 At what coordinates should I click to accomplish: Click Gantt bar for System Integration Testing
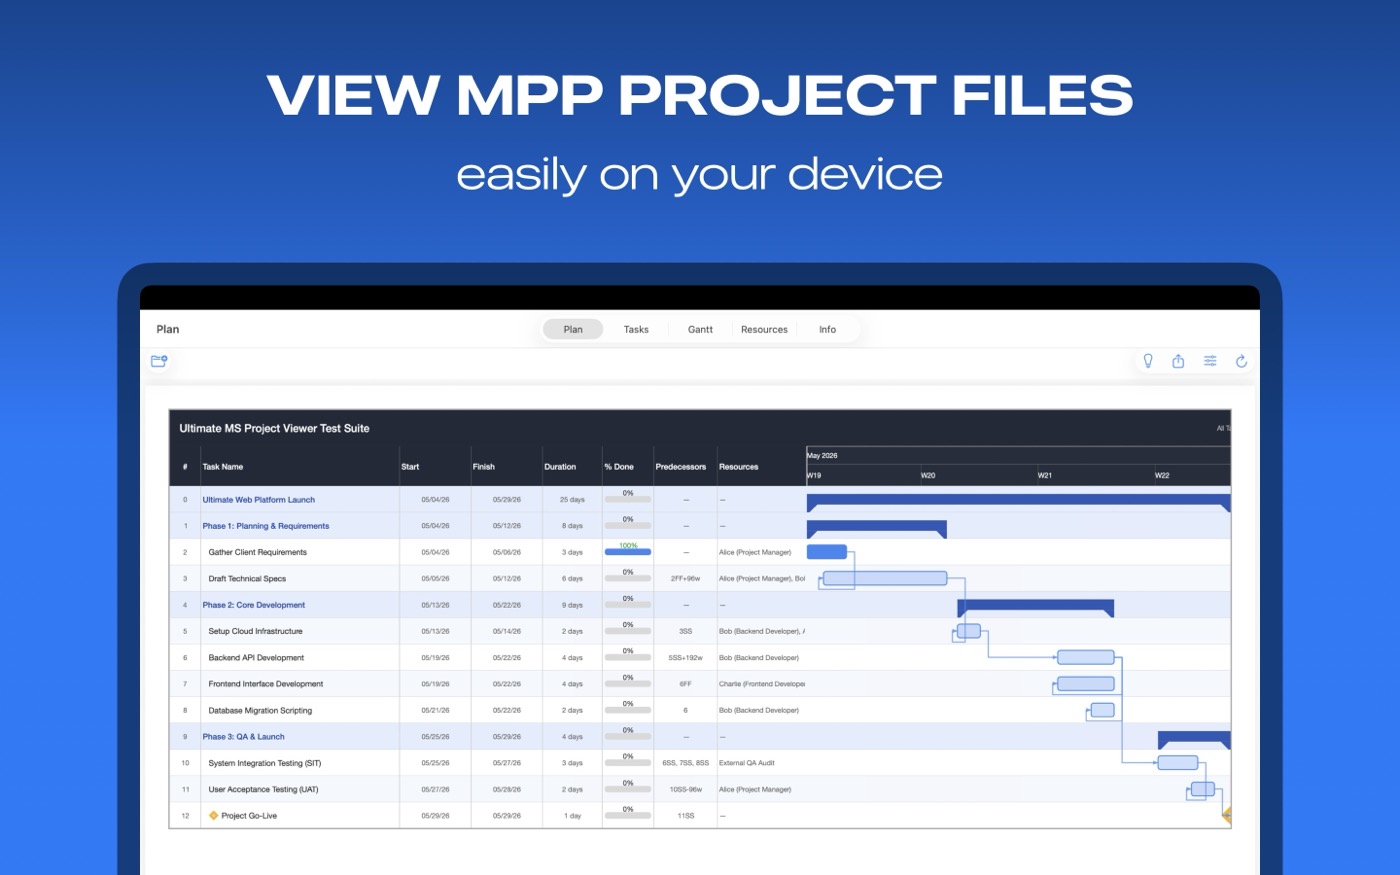pyautogui.click(x=1178, y=762)
